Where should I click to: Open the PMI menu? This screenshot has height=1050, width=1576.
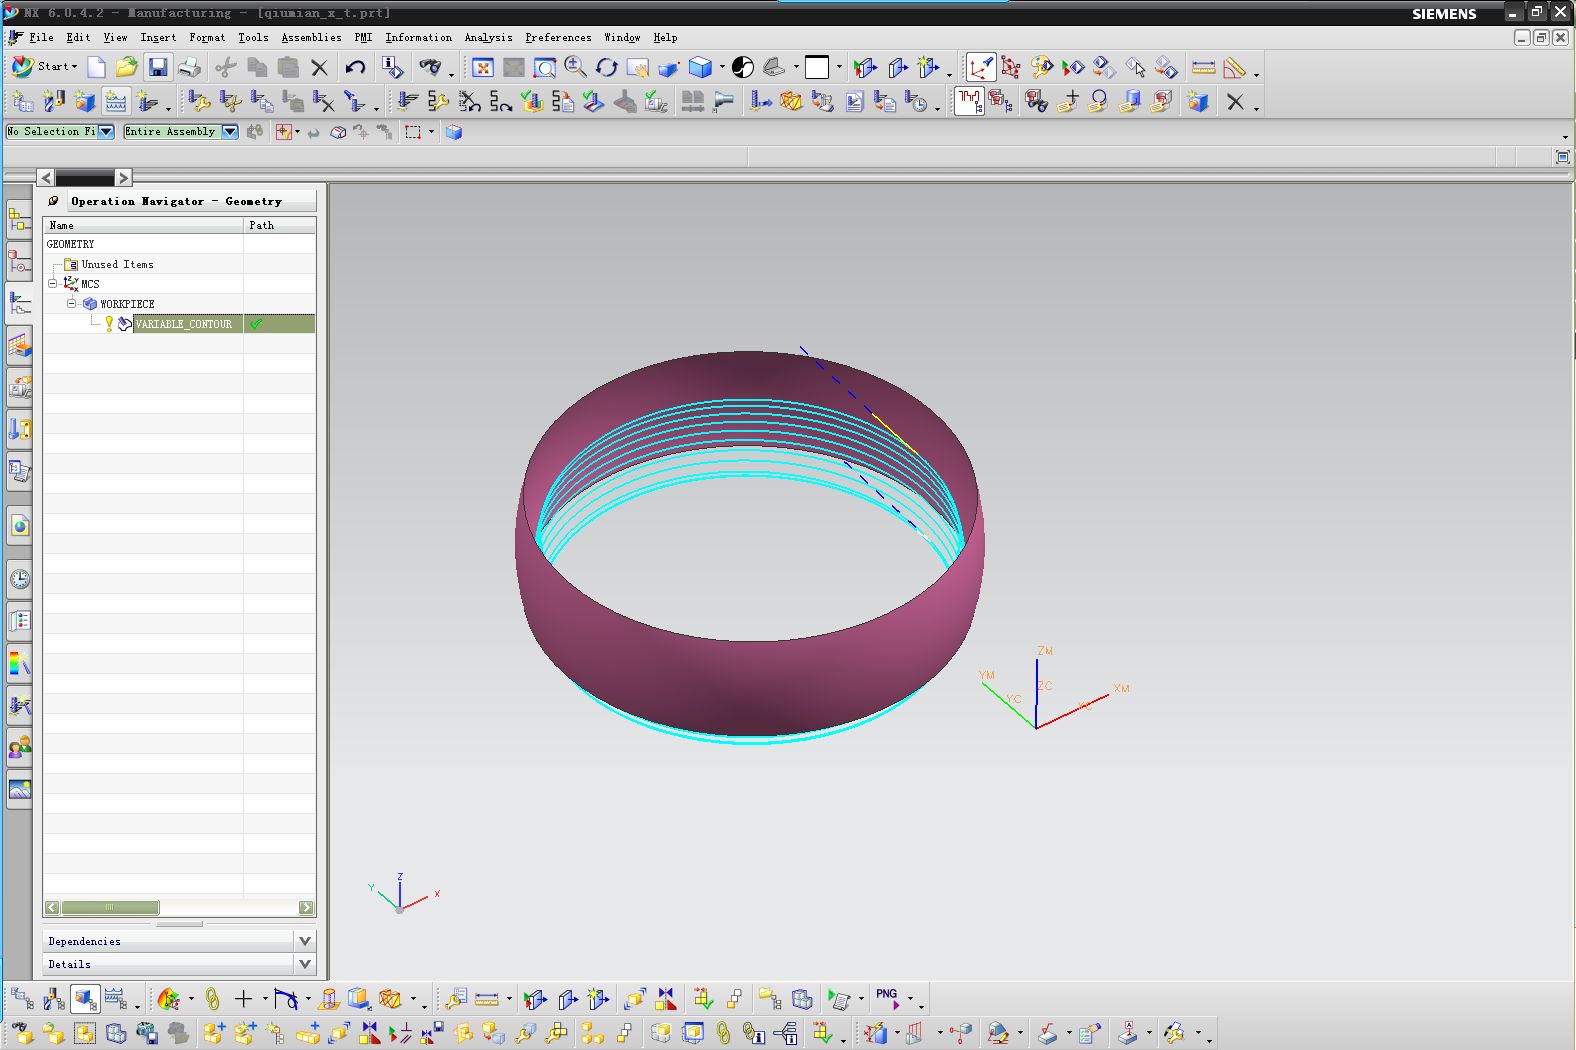(363, 38)
